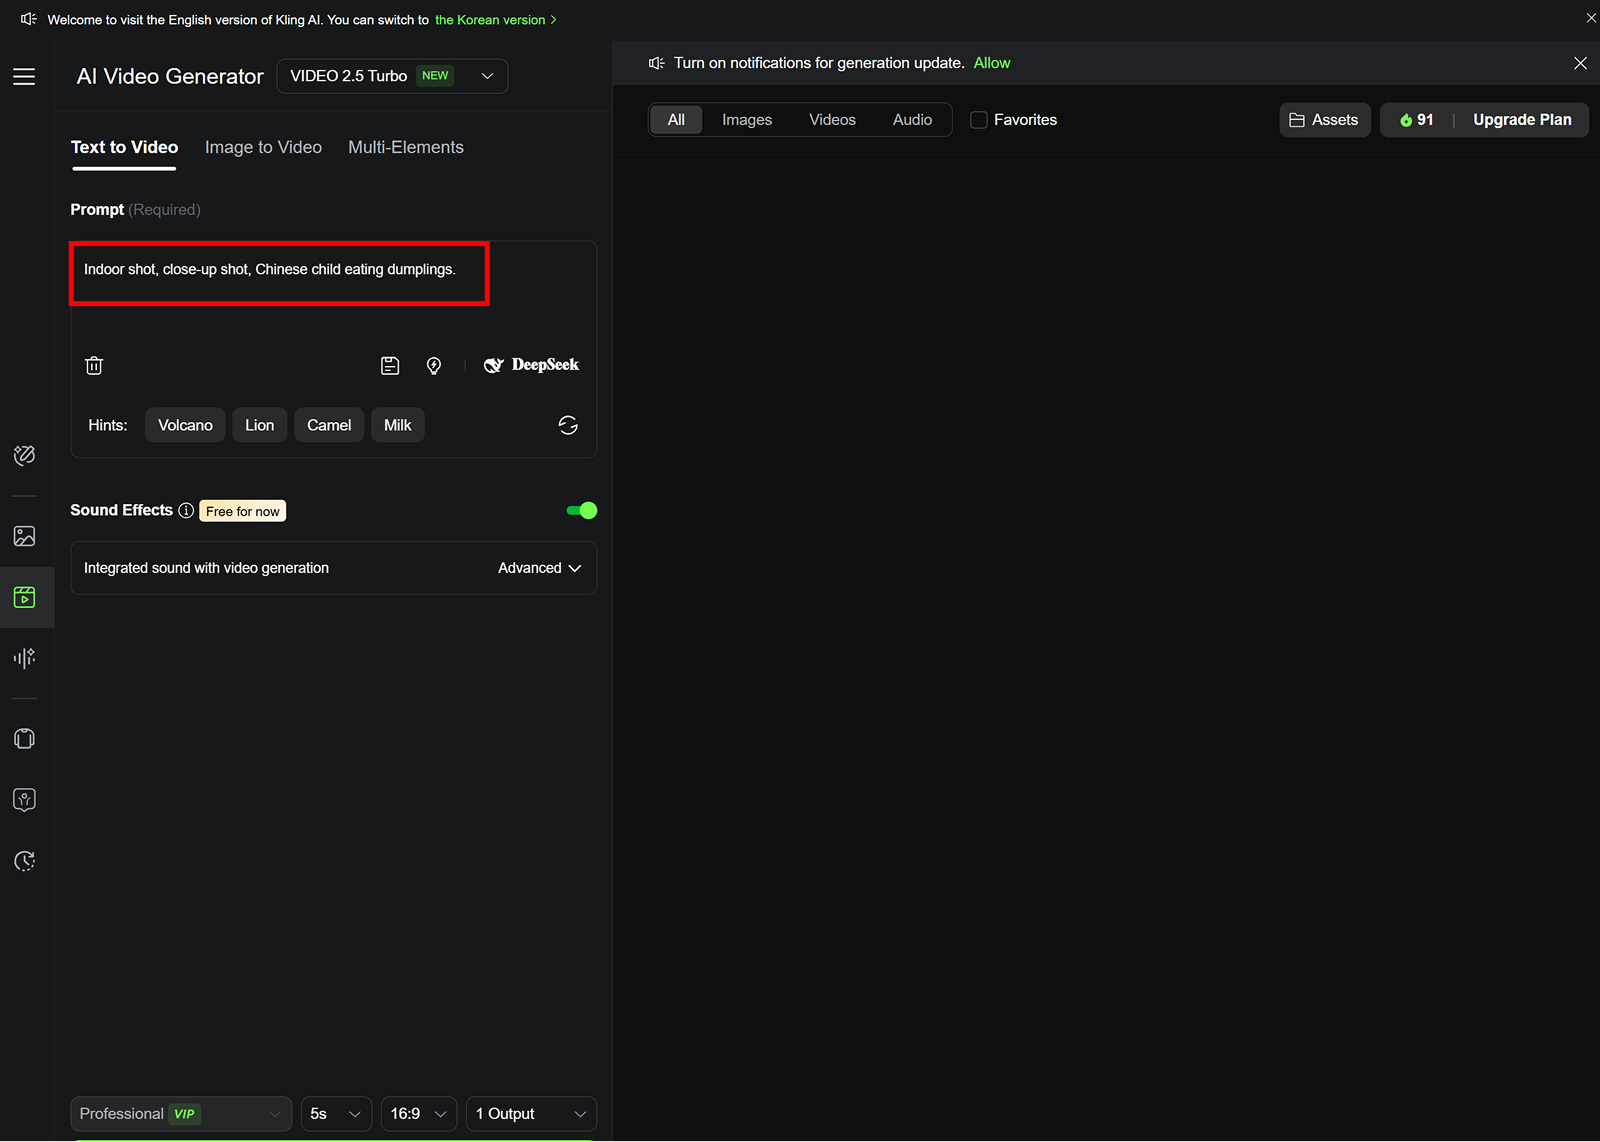
Task: Click the Upgrade Plan button
Action: click(1521, 119)
